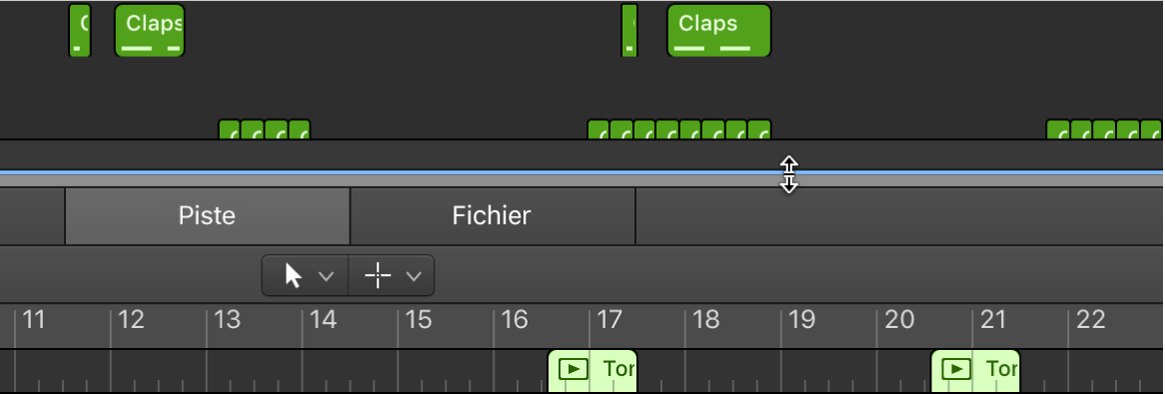Image resolution: width=1165 pixels, height=394 pixels.
Task: Select the marquee crosshair tool icon
Action: pyautogui.click(x=378, y=276)
